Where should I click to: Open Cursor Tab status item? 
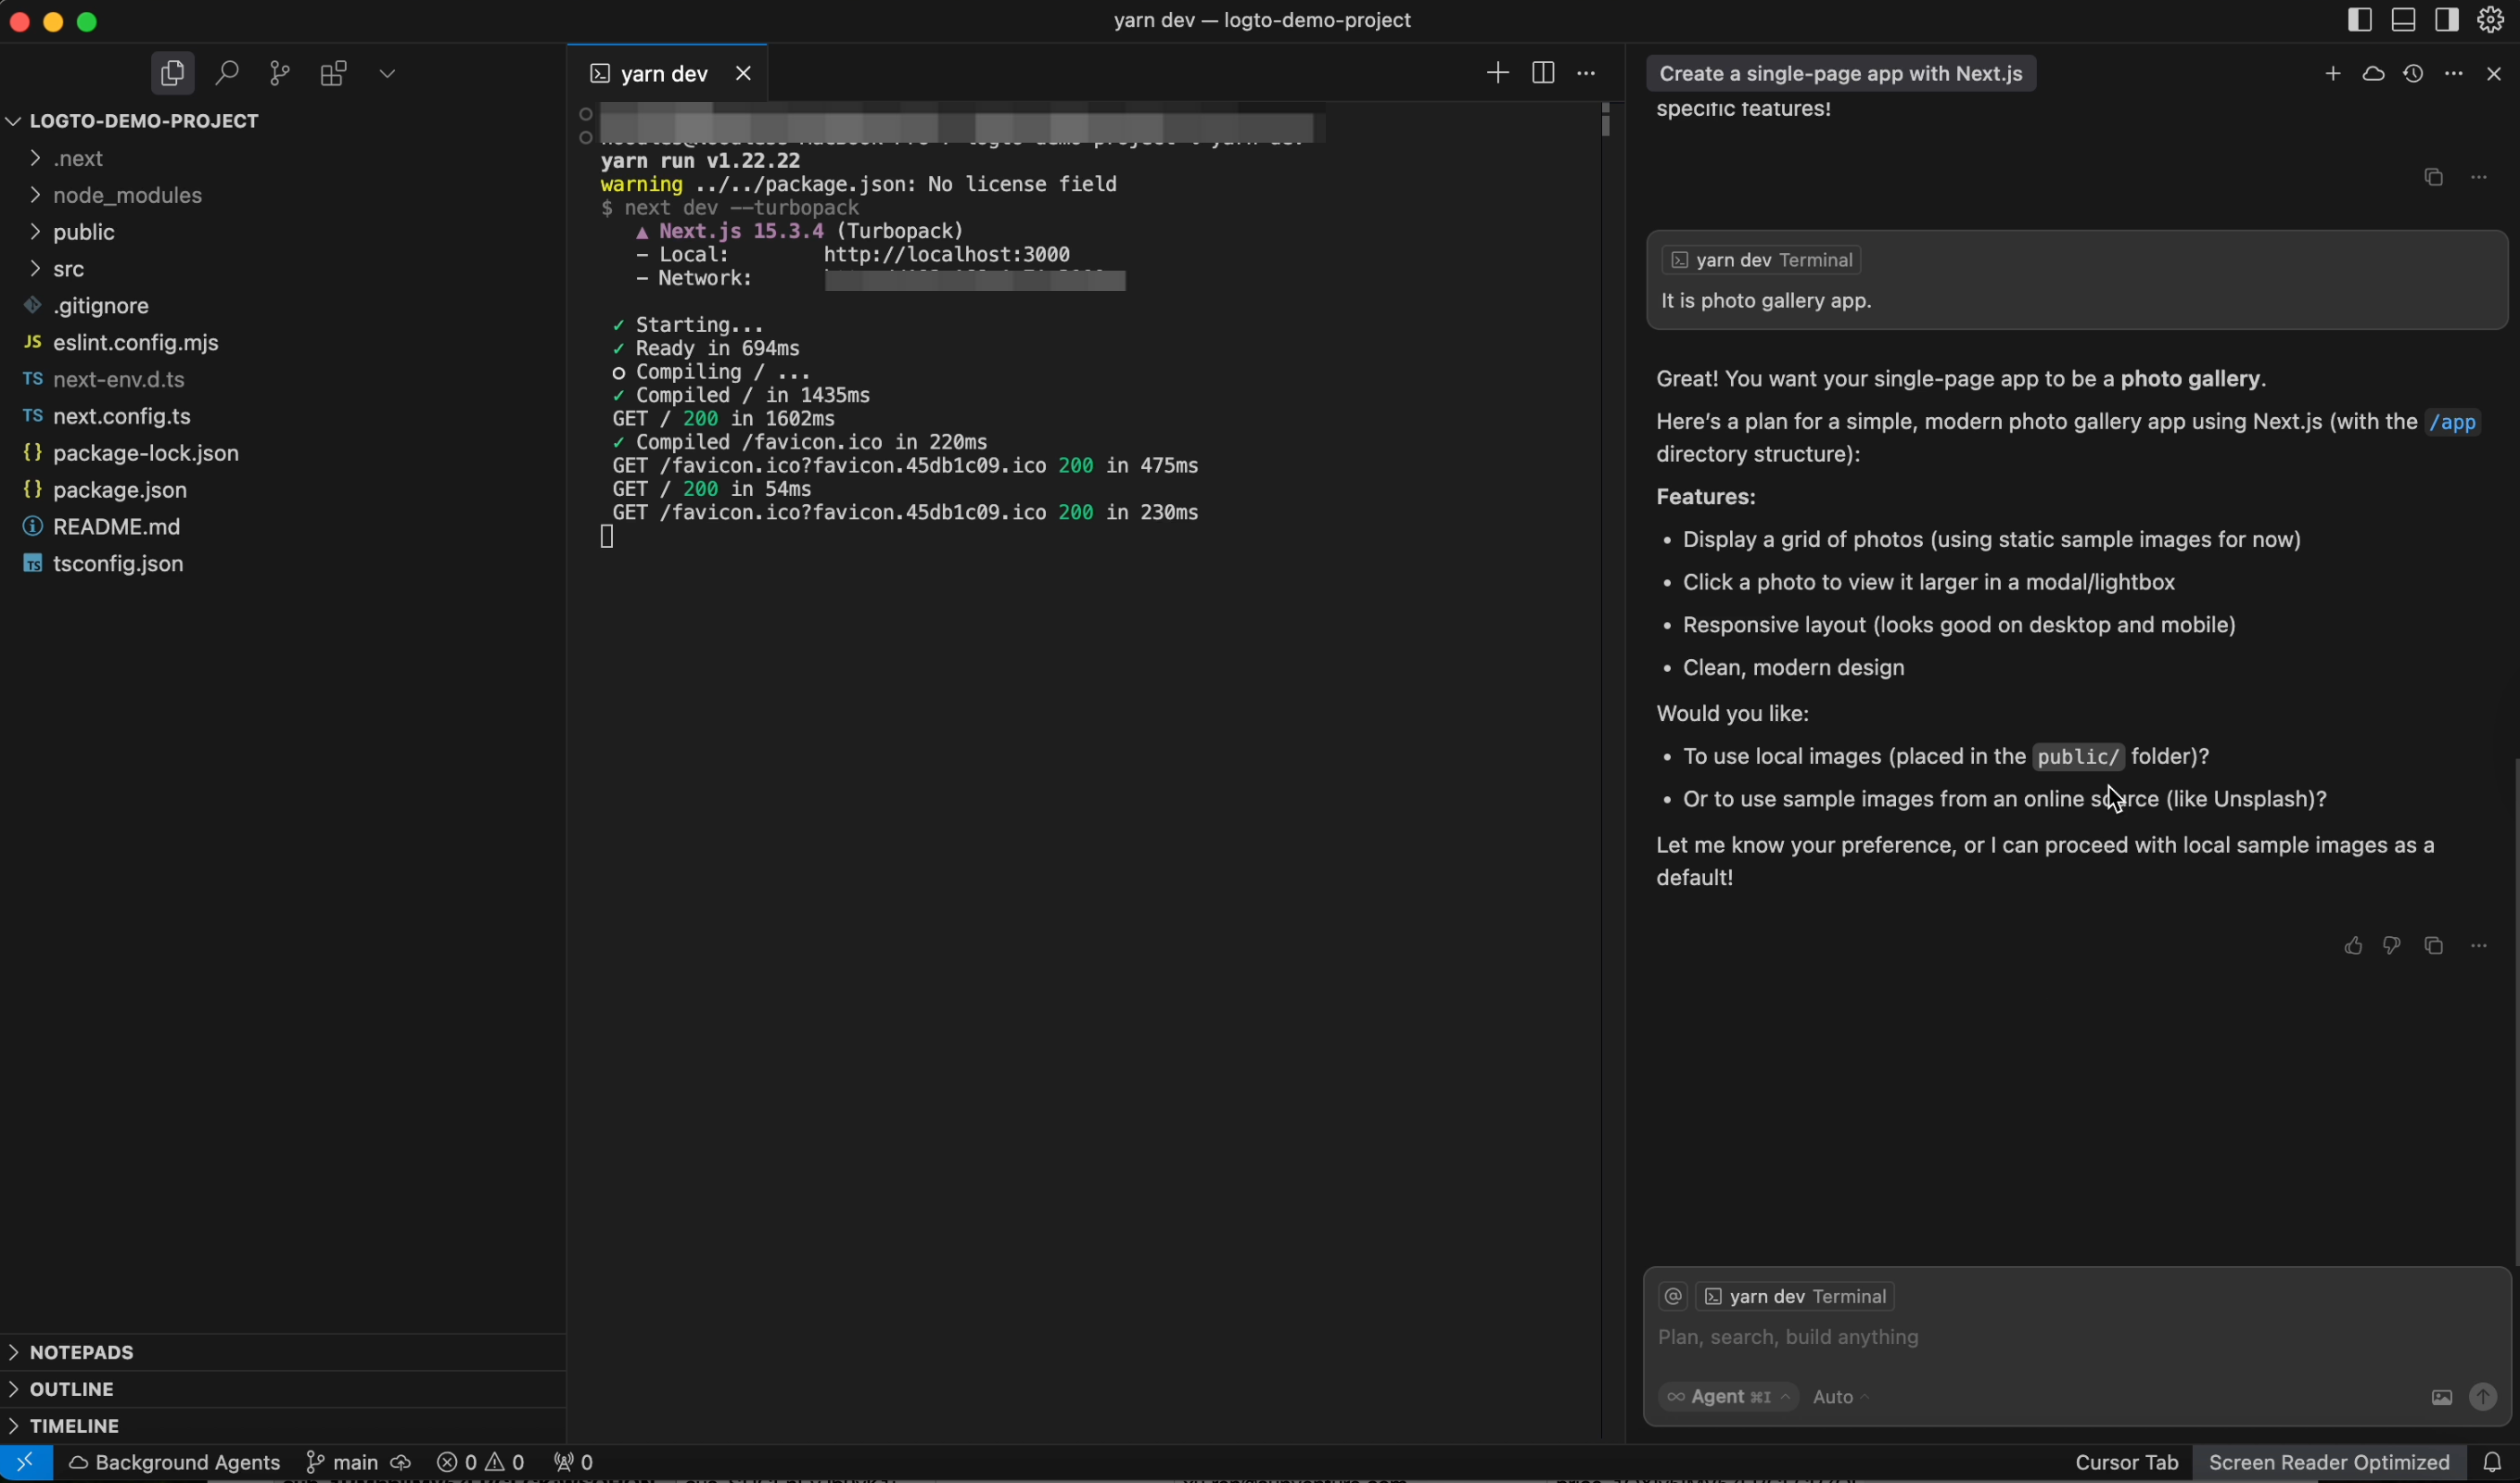(2127, 1463)
